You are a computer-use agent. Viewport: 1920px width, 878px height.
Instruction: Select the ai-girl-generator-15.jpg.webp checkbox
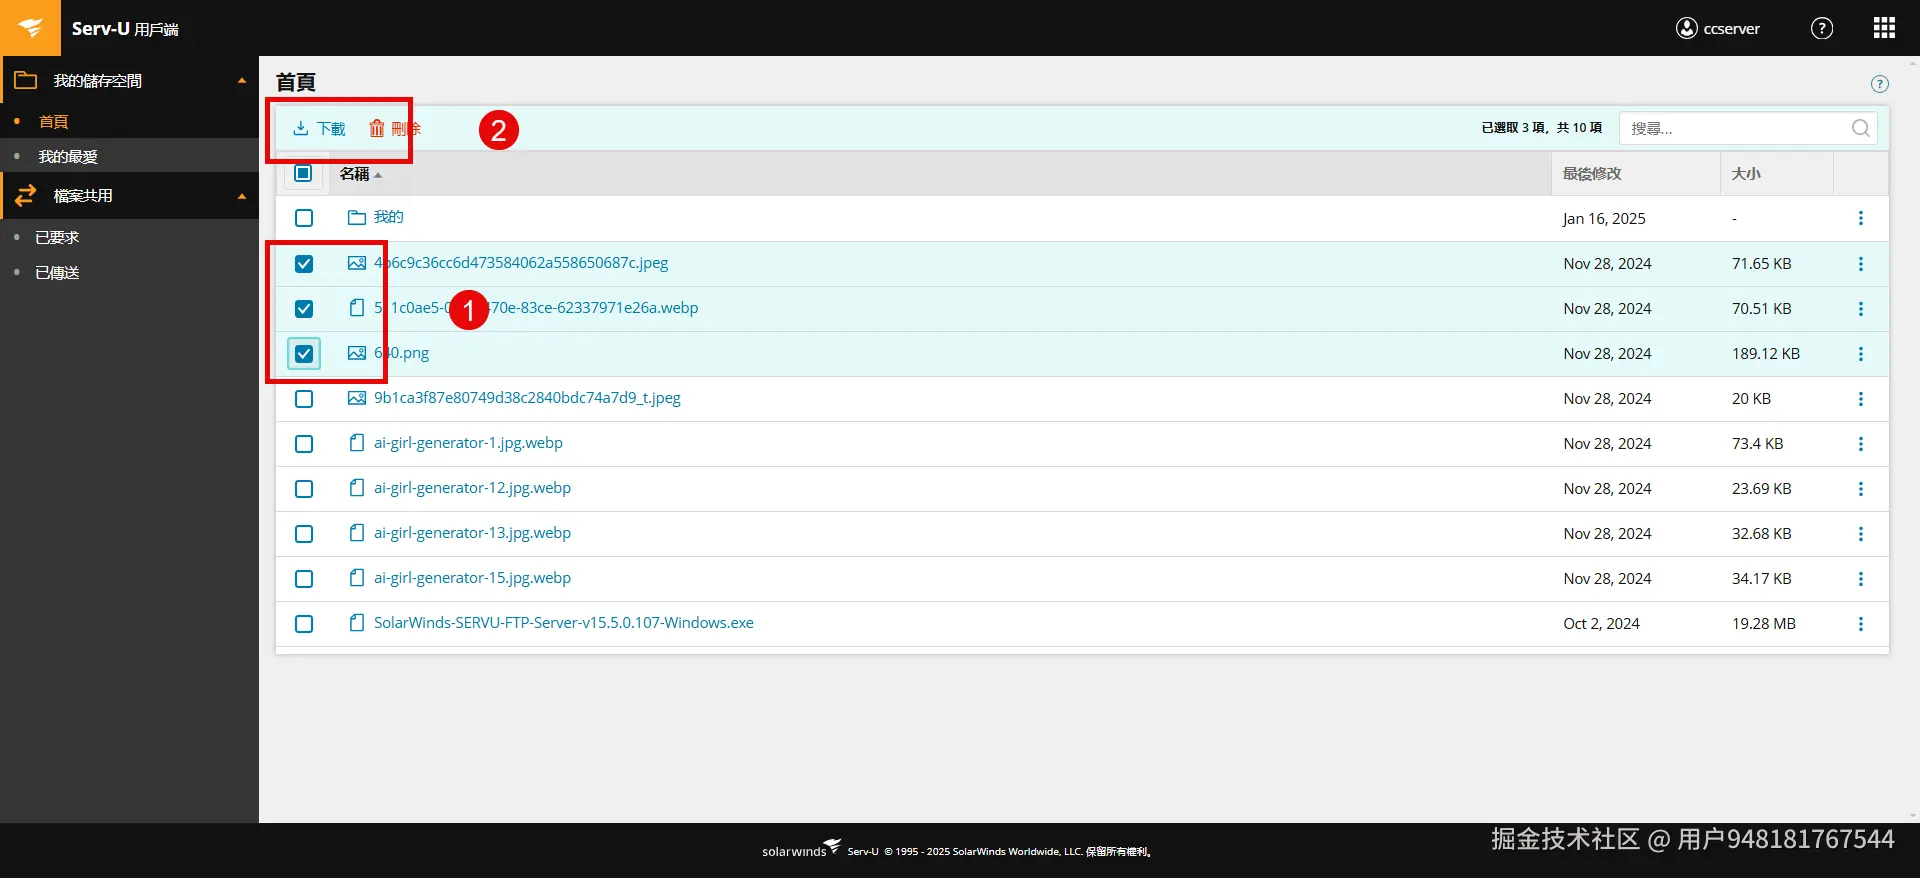304,579
